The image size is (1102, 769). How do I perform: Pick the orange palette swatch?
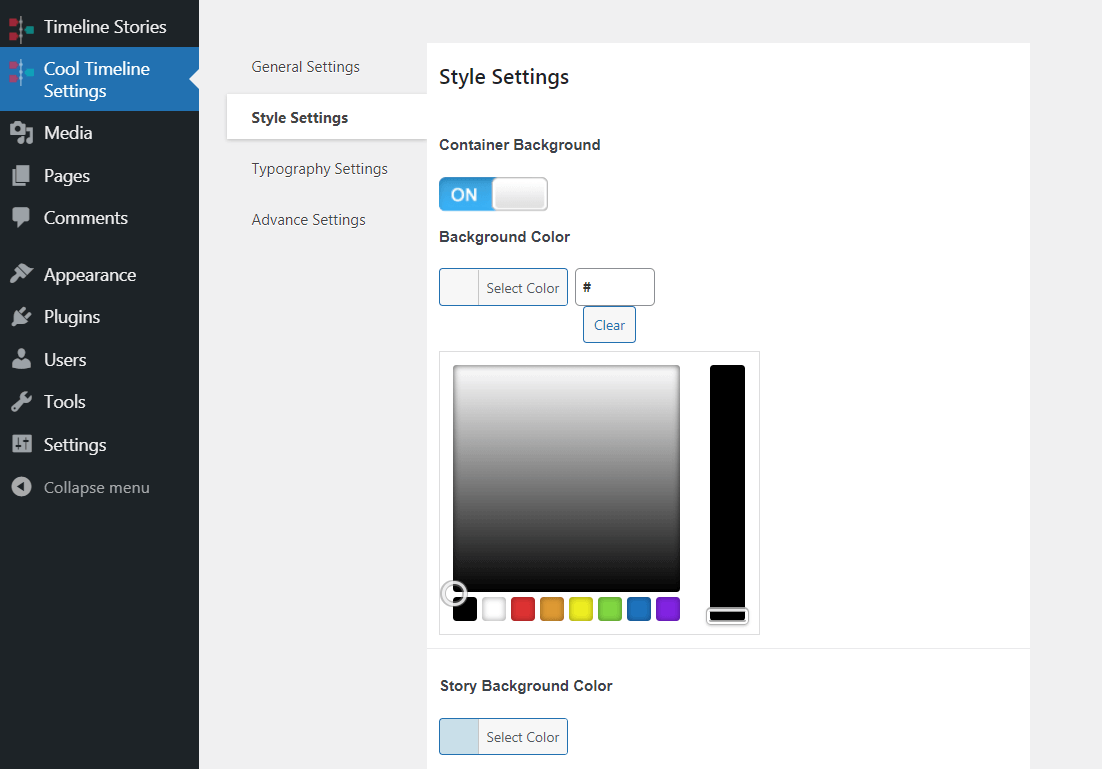552,609
